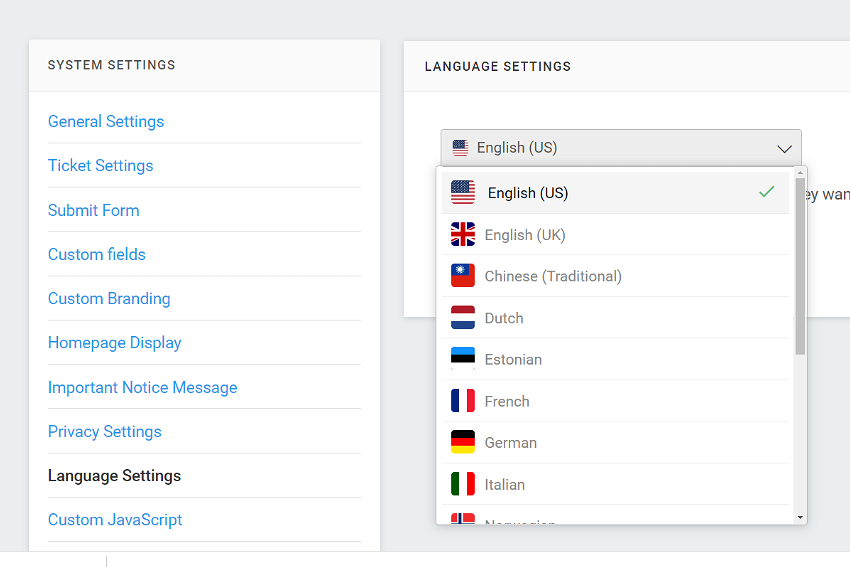Click the language list scrollbar down arrow
The height and width of the screenshot is (567, 850).
[800, 518]
